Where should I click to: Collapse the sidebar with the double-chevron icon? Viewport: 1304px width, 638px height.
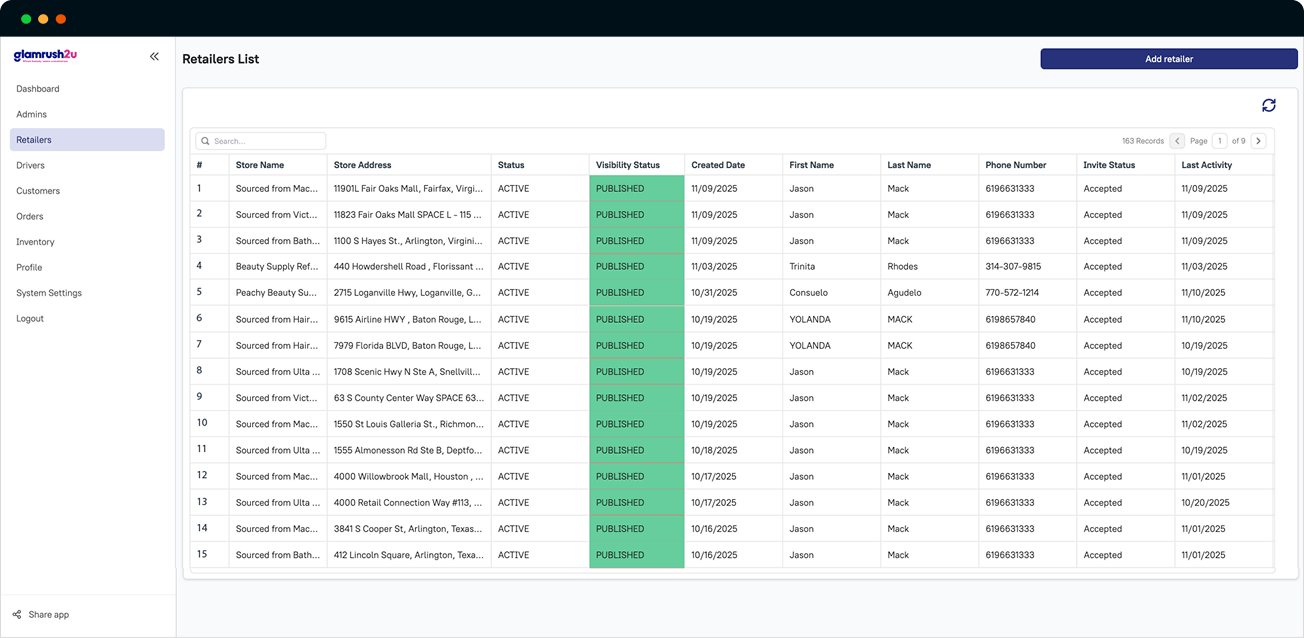click(154, 57)
